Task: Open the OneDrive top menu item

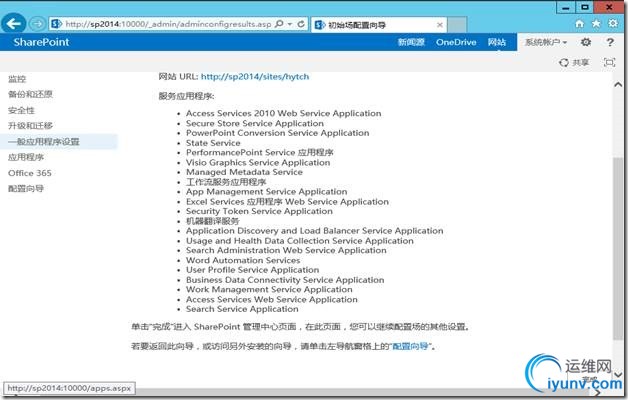Action: point(456,42)
